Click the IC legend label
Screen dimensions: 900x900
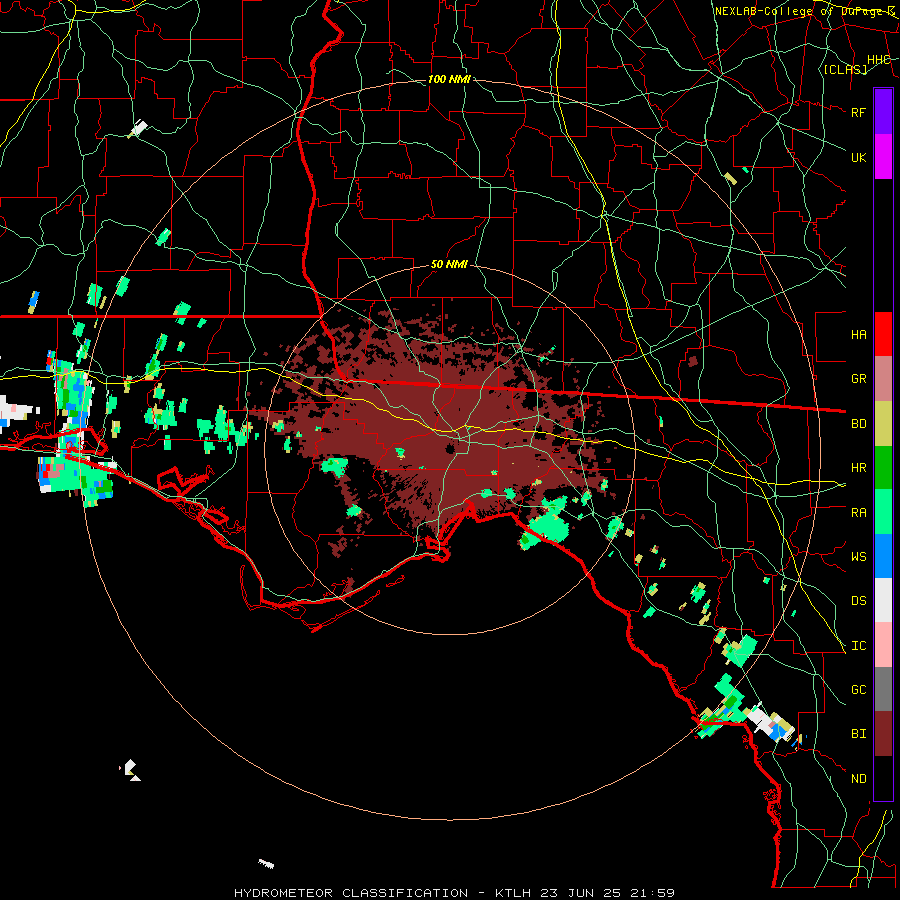coord(858,645)
